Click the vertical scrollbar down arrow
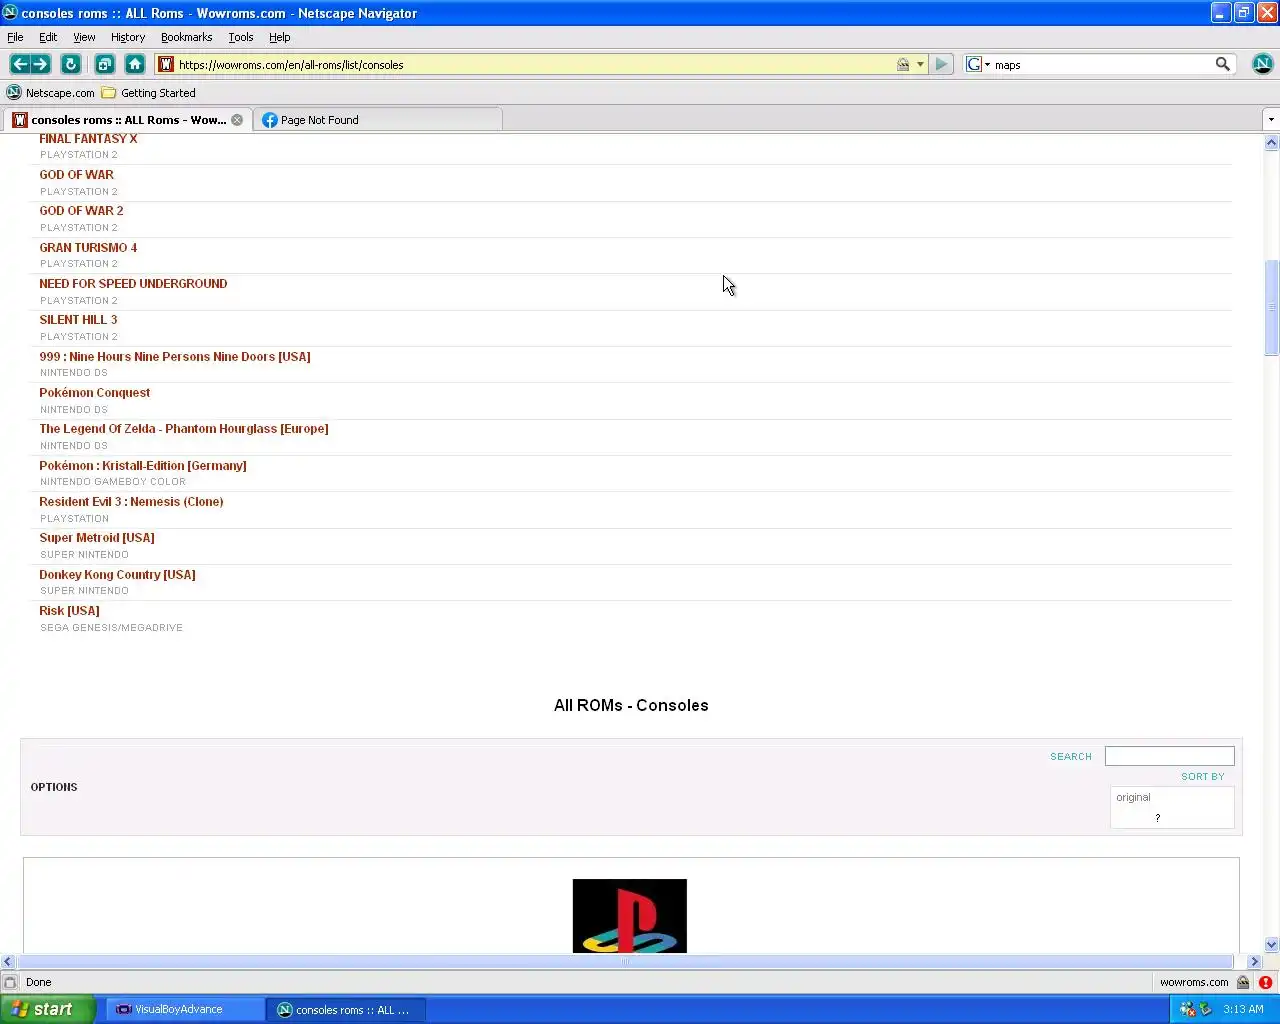1280x1024 pixels. click(1272, 944)
